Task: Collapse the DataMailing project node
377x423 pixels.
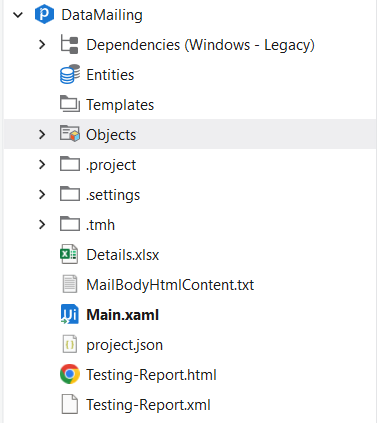Action: coord(18,15)
